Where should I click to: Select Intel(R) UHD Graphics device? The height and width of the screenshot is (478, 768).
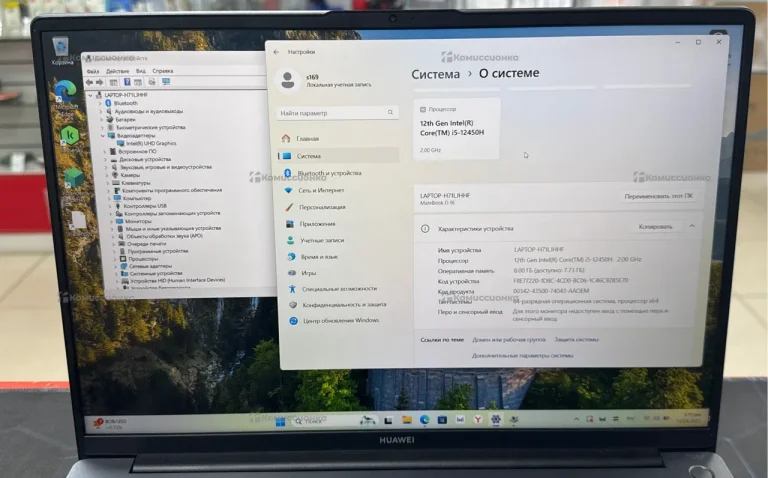(147, 143)
